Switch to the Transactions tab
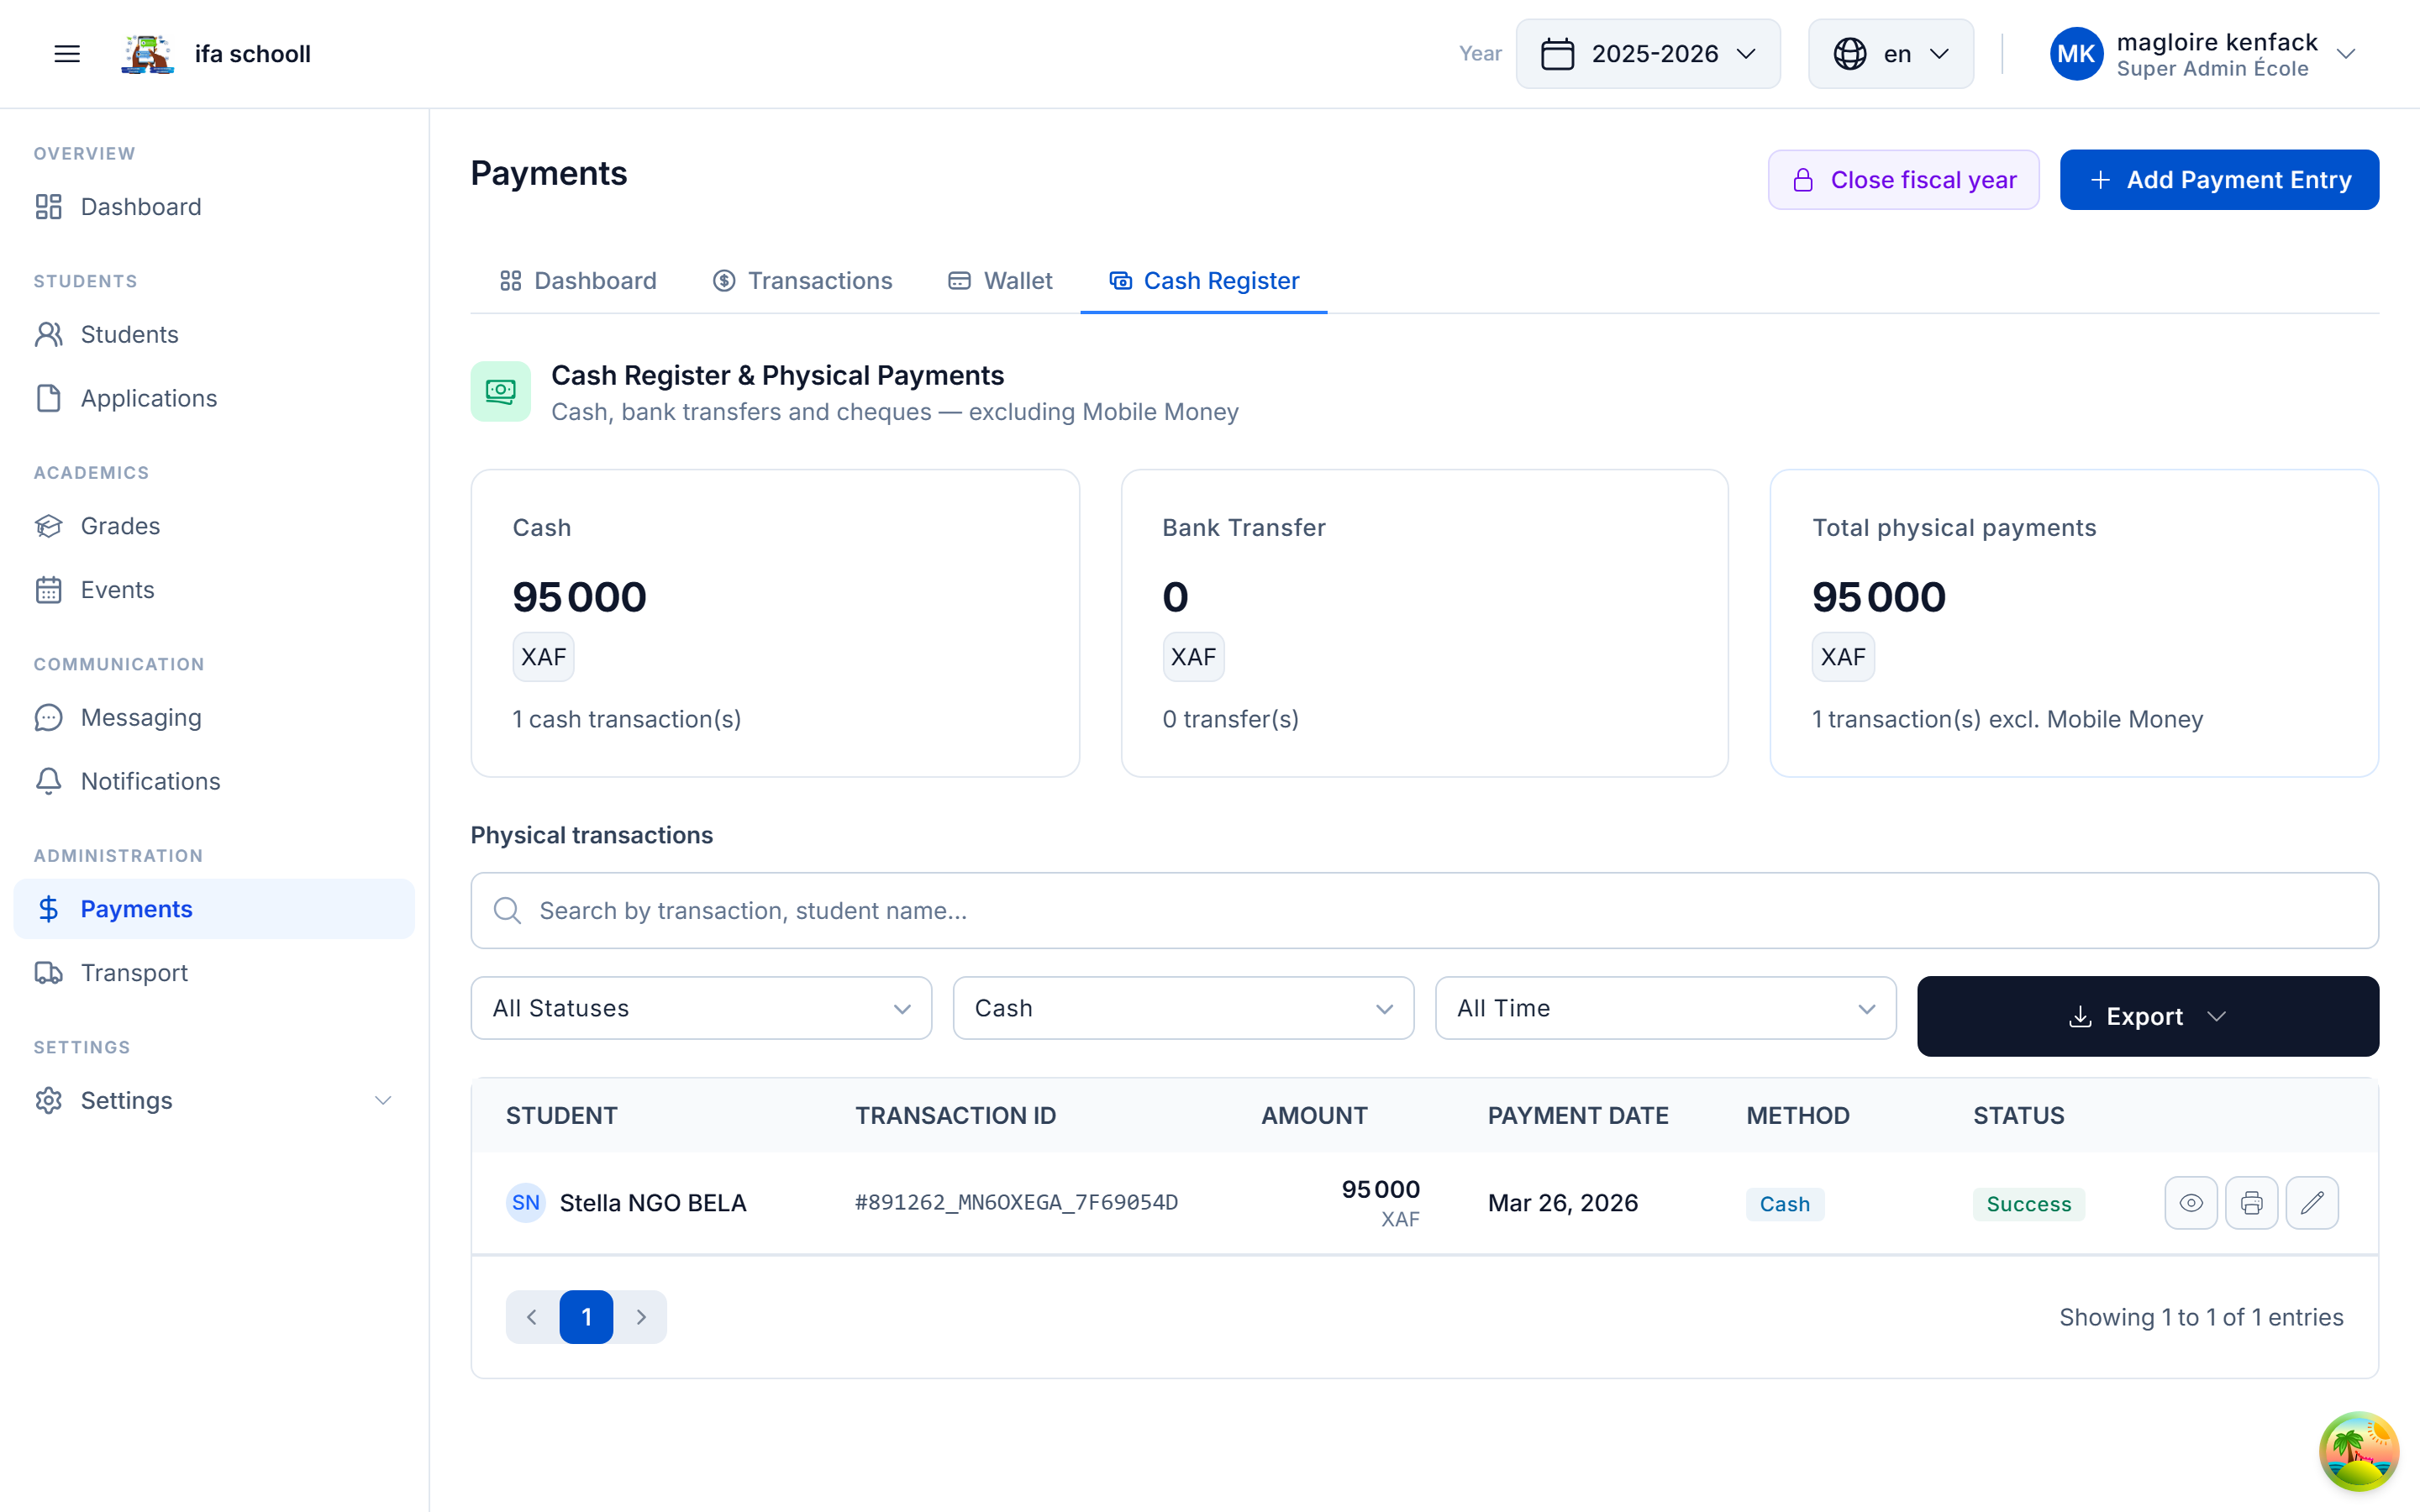The image size is (2420, 1512). [x=802, y=281]
